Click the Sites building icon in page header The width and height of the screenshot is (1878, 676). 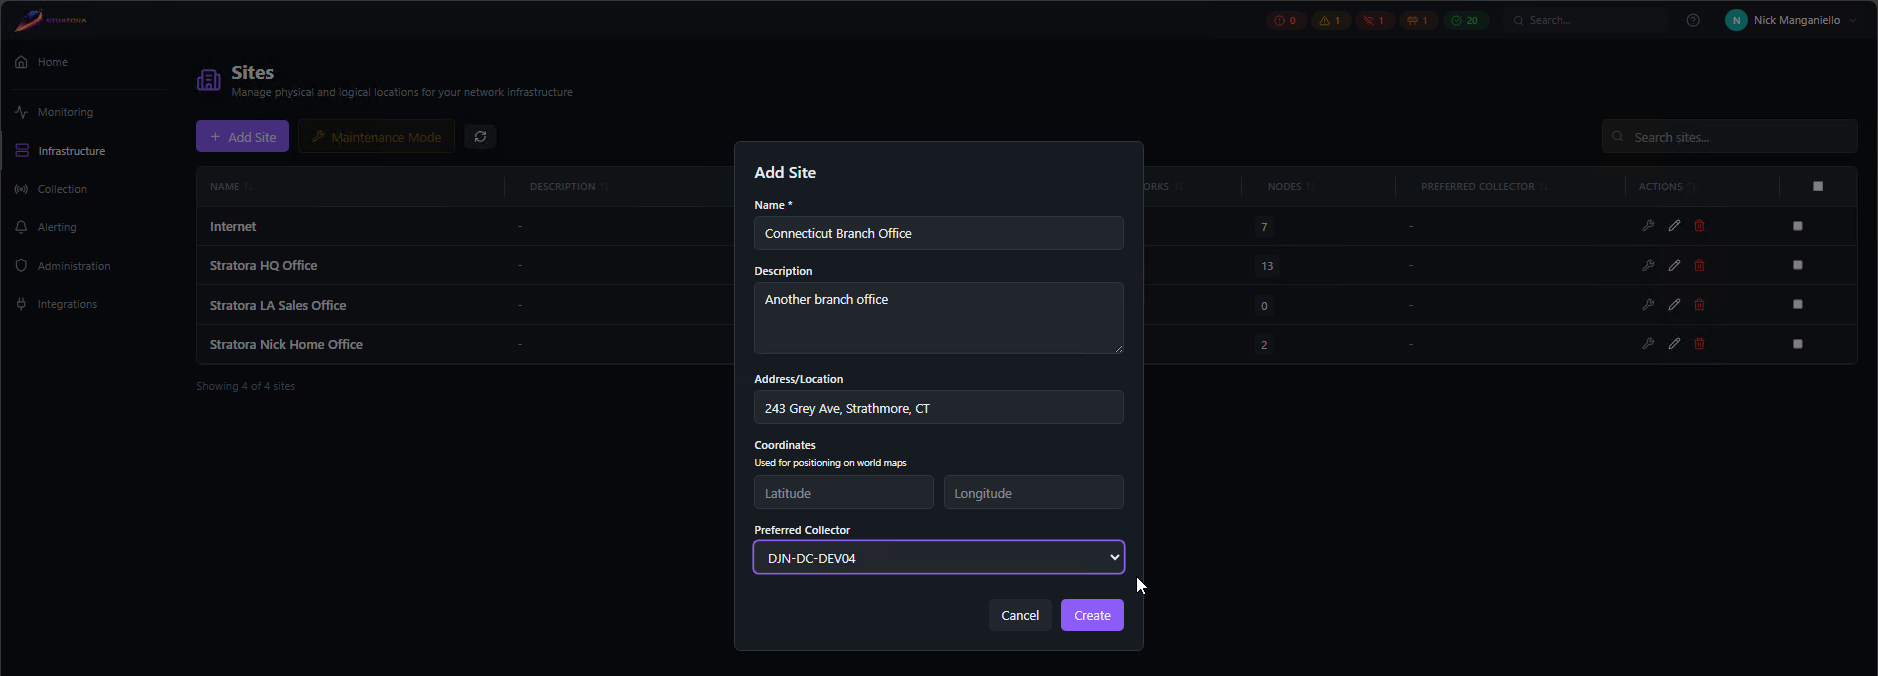click(x=209, y=80)
